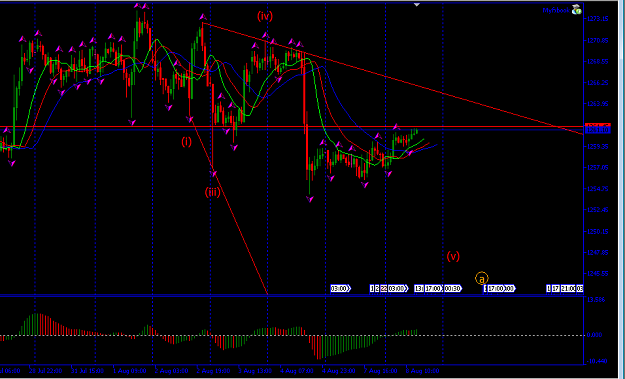Screen dimensions: 625x379
Task: Click price axis value 1247.85
Action: click(597, 252)
